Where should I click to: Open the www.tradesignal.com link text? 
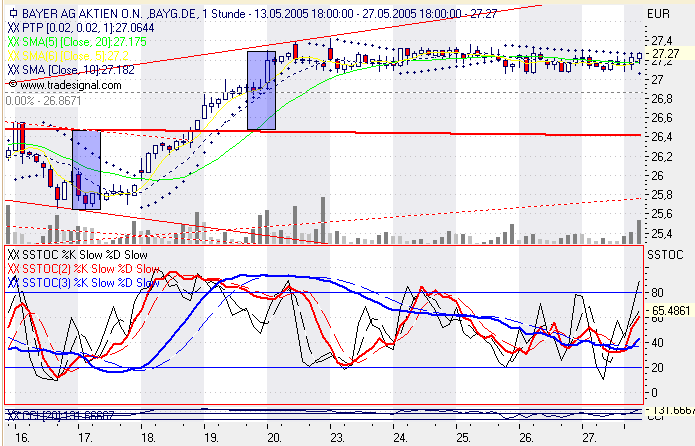[x=71, y=85]
